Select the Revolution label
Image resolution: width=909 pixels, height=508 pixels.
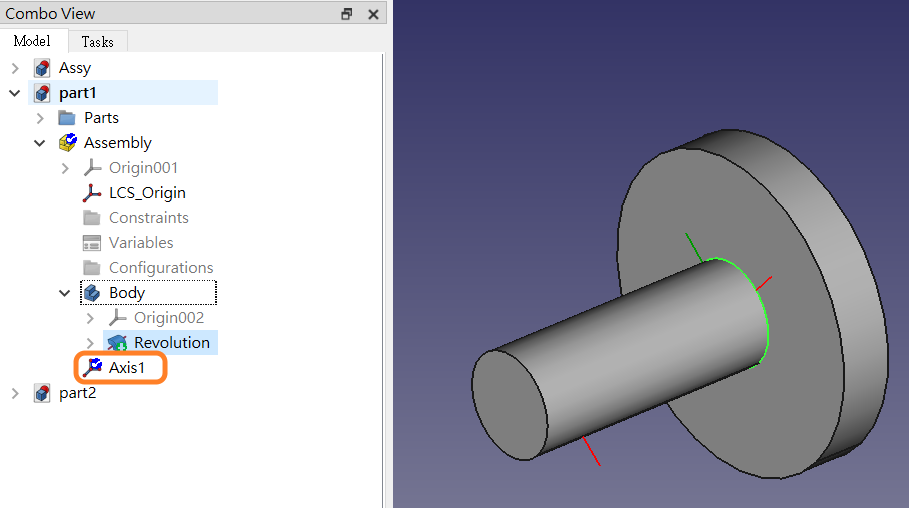[172, 343]
